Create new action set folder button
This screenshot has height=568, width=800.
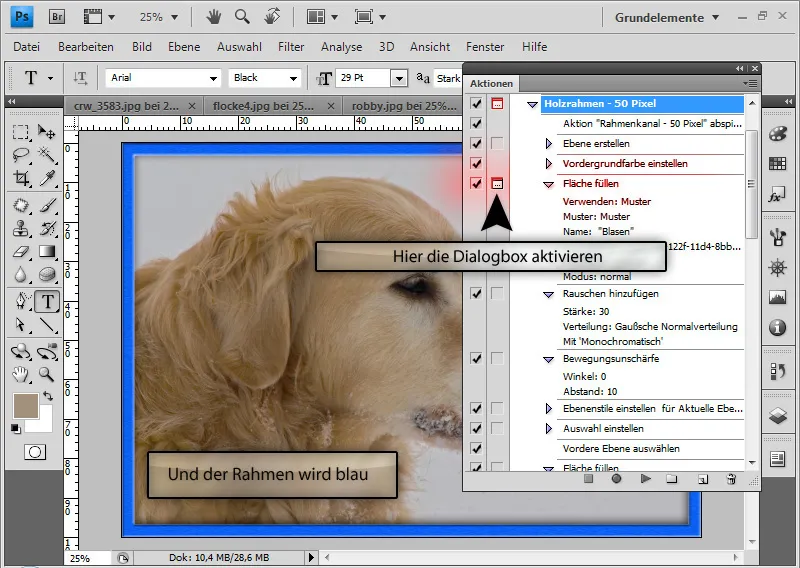[672, 479]
